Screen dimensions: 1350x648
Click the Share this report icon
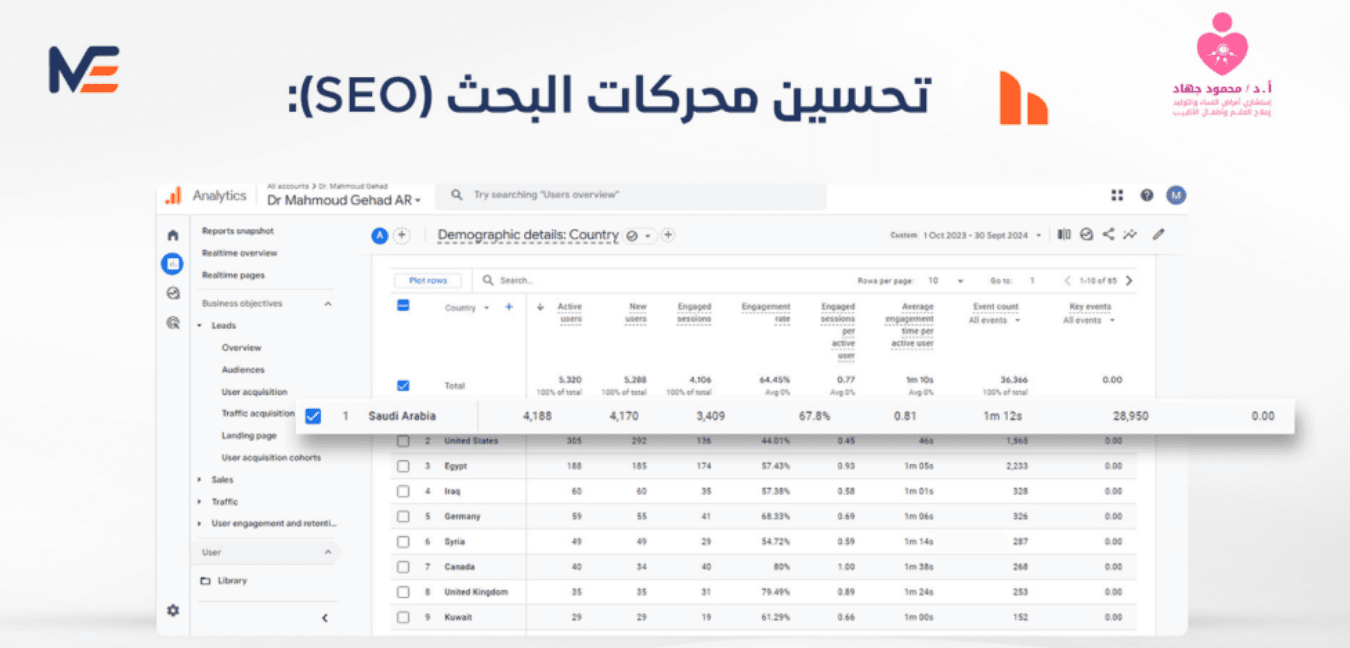(1108, 235)
